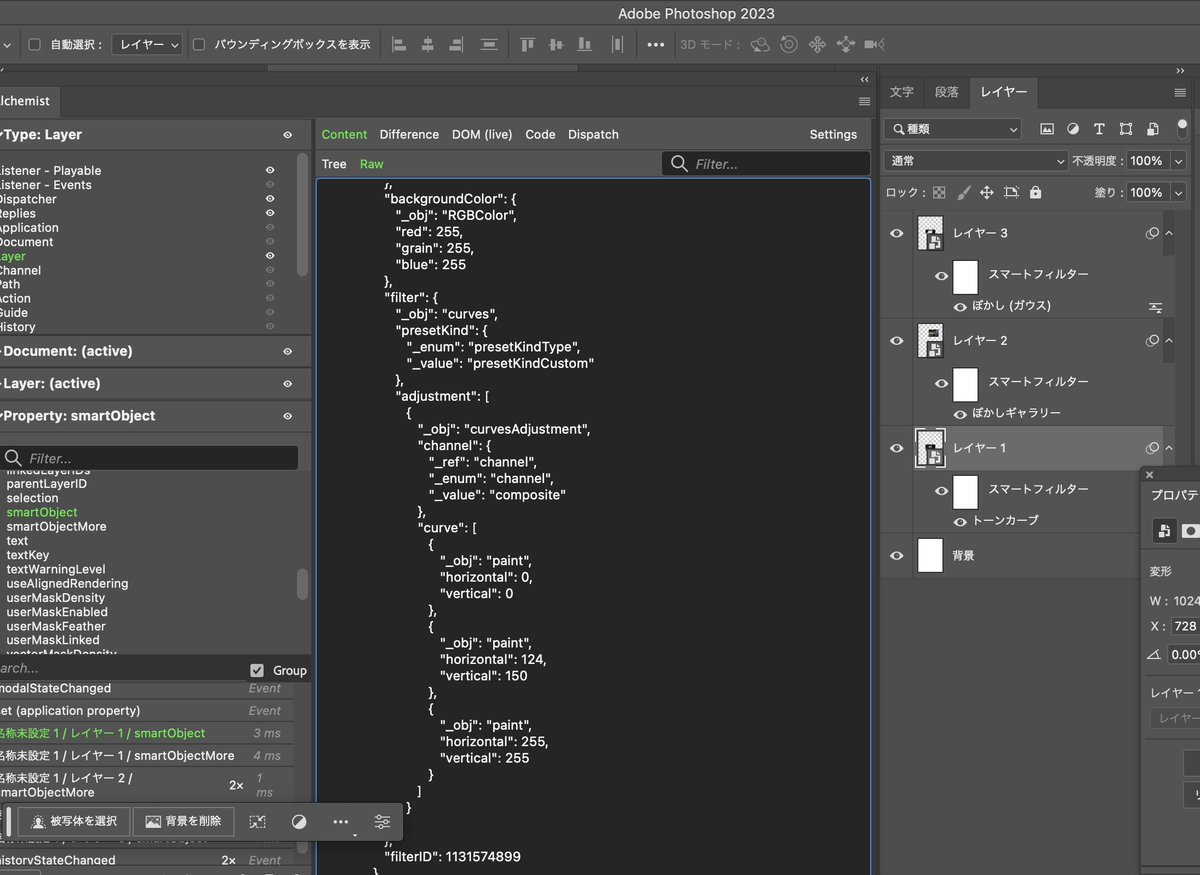Click the lock all padlock icon
Screen dimensions: 1200x875
[1035, 192]
